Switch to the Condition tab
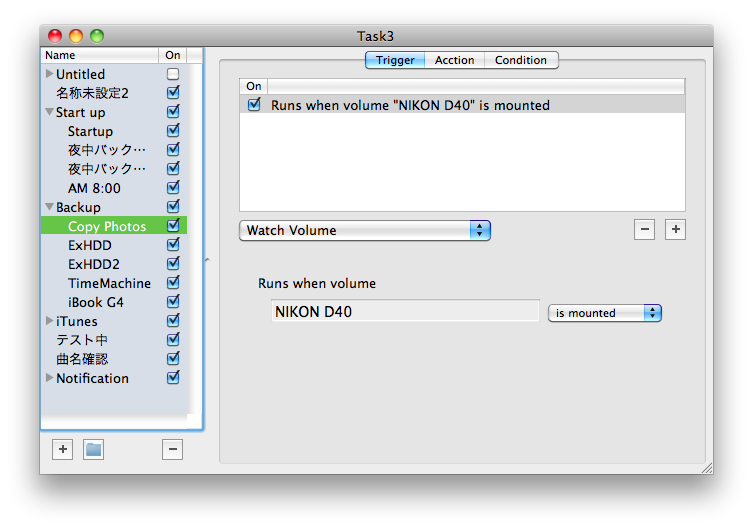This screenshot has height=529, width=753. (x=521, y=60)
